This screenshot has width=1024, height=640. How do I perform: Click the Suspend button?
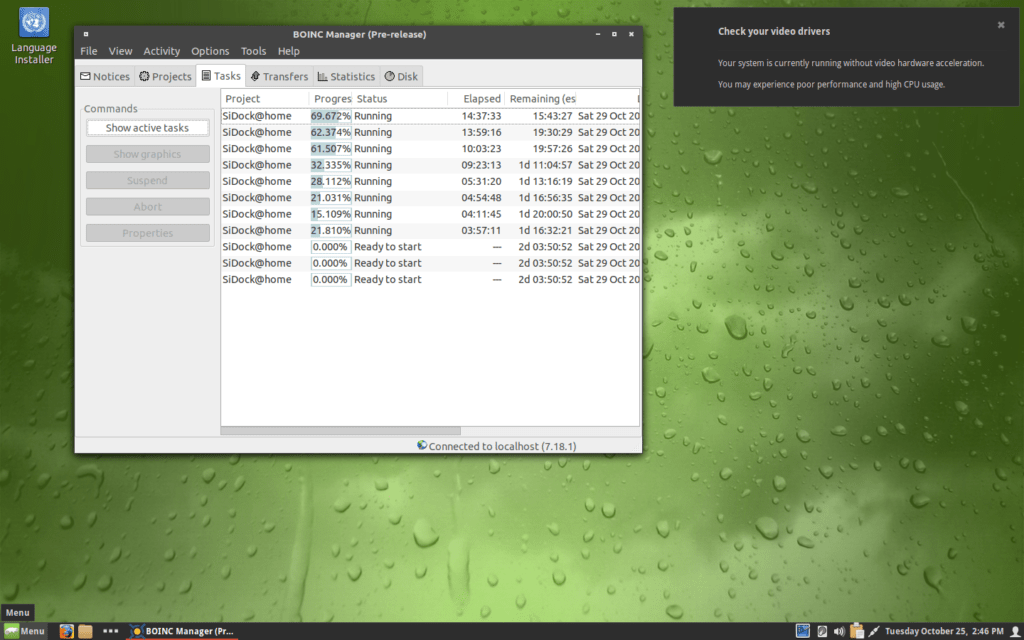tap(148, 180)
